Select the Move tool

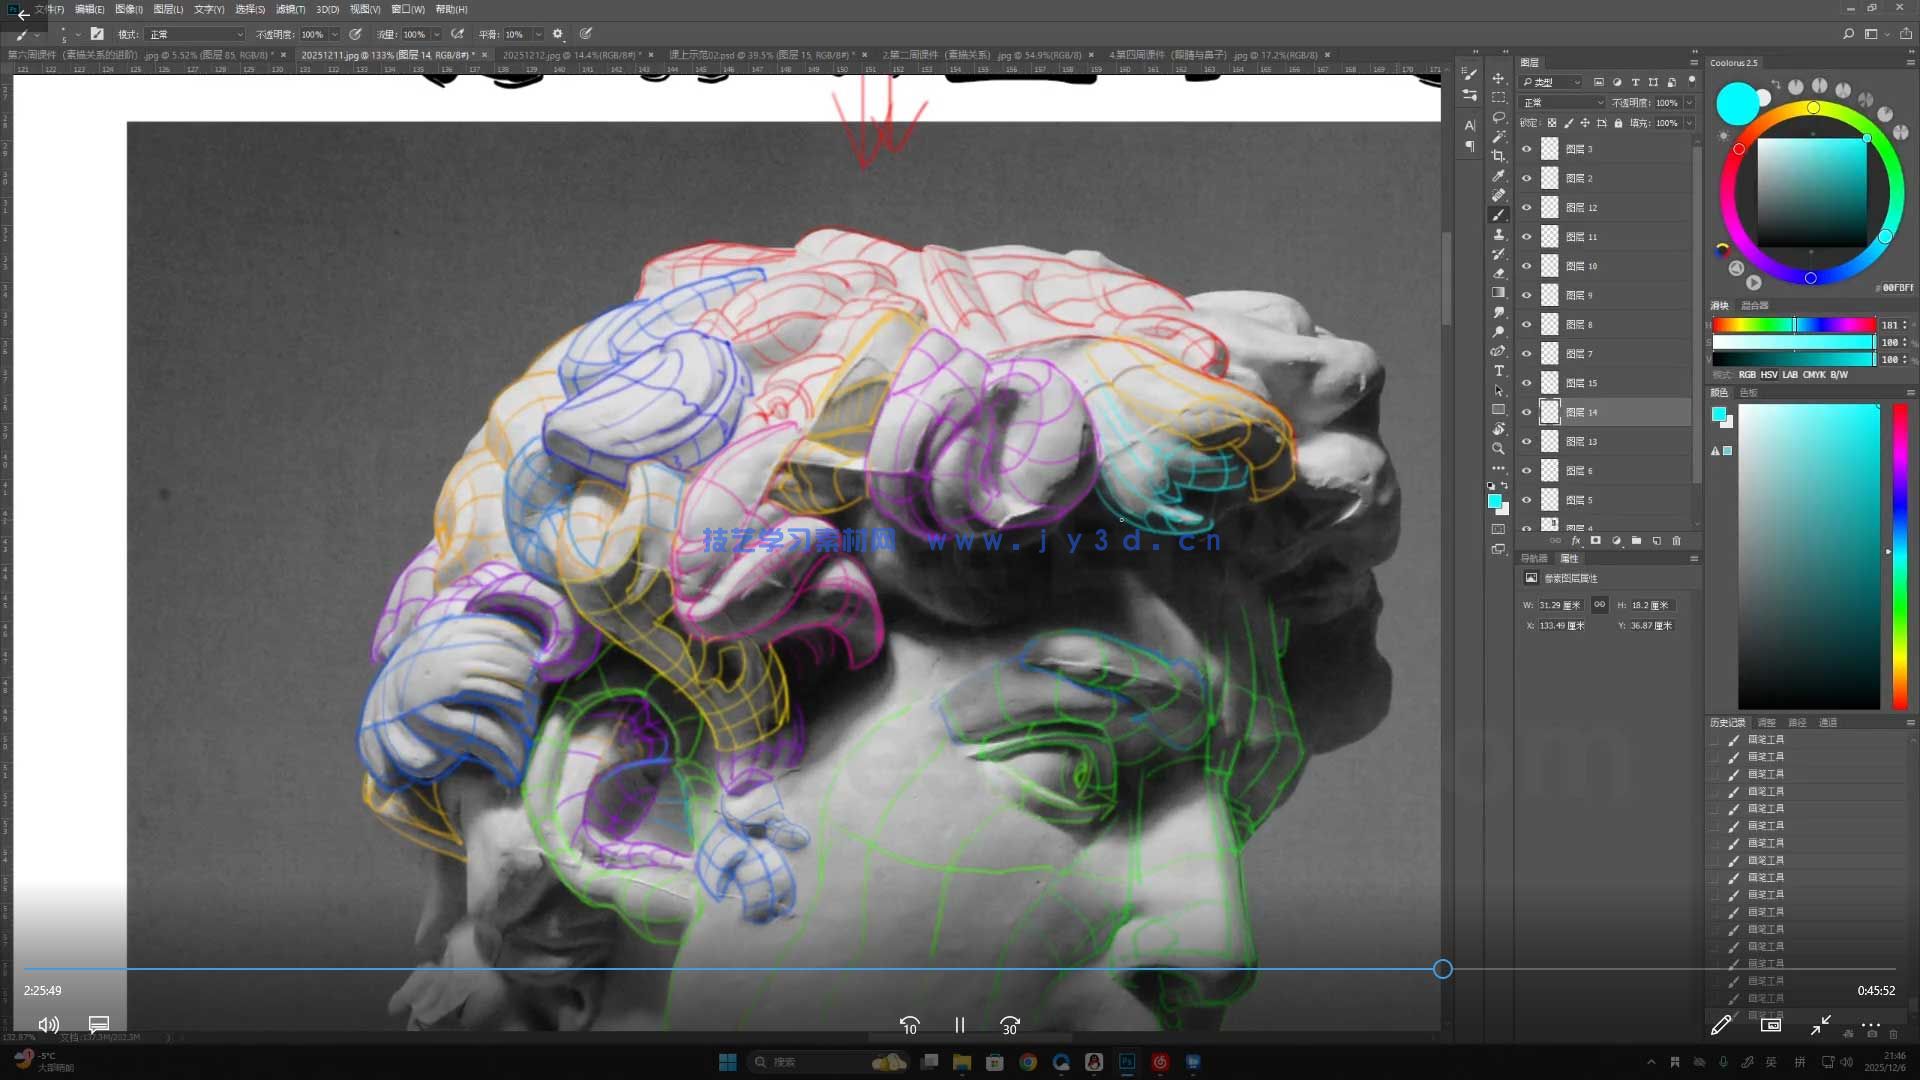coord(1498,78)
